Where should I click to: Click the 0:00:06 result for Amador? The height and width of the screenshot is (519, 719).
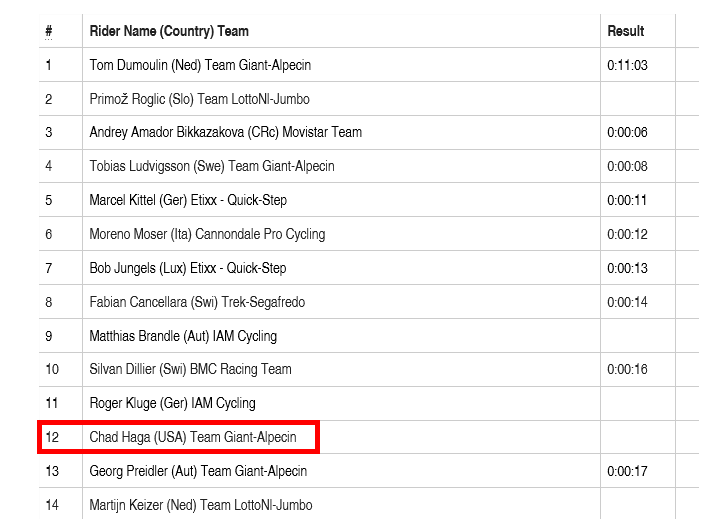click(627, 132)
